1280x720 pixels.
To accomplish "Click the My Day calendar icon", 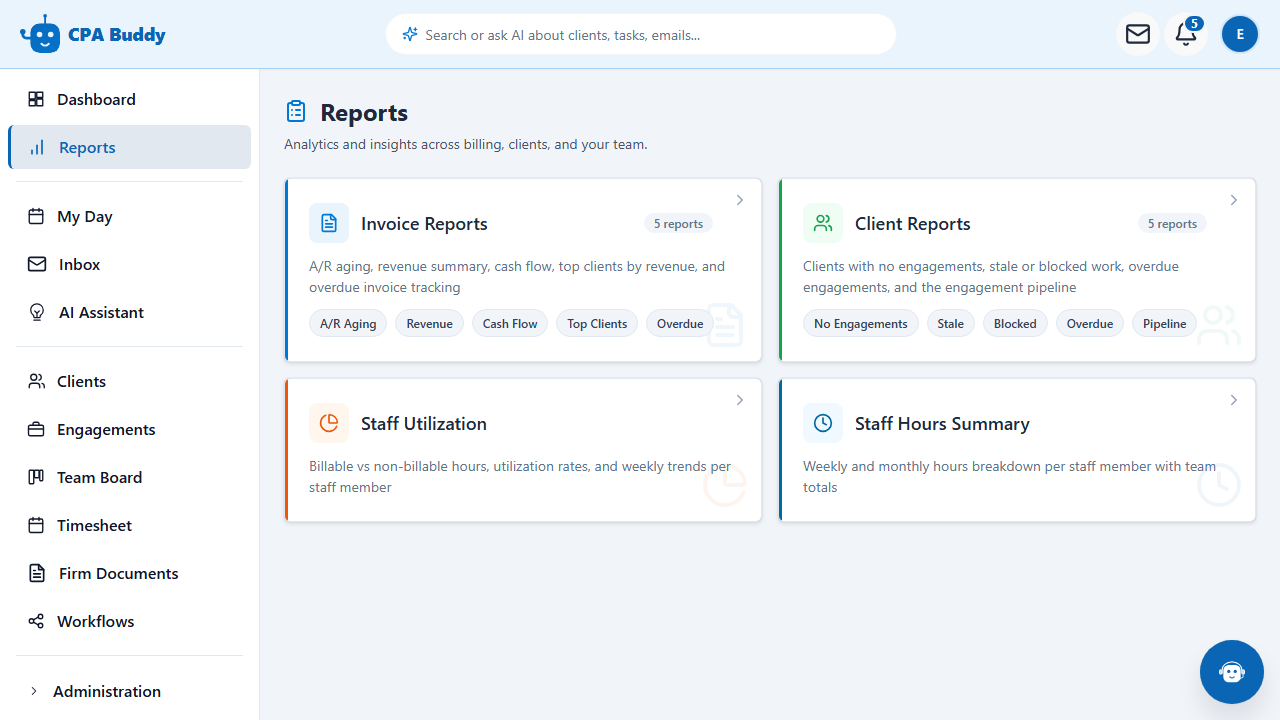I will click(x=36, y=216).
